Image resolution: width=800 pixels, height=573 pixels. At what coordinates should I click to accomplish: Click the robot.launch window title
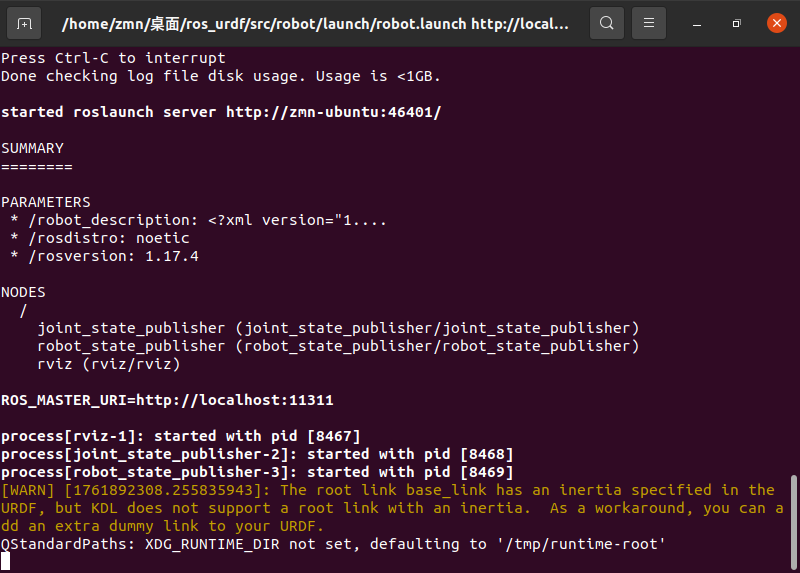(x=315, y=22)
